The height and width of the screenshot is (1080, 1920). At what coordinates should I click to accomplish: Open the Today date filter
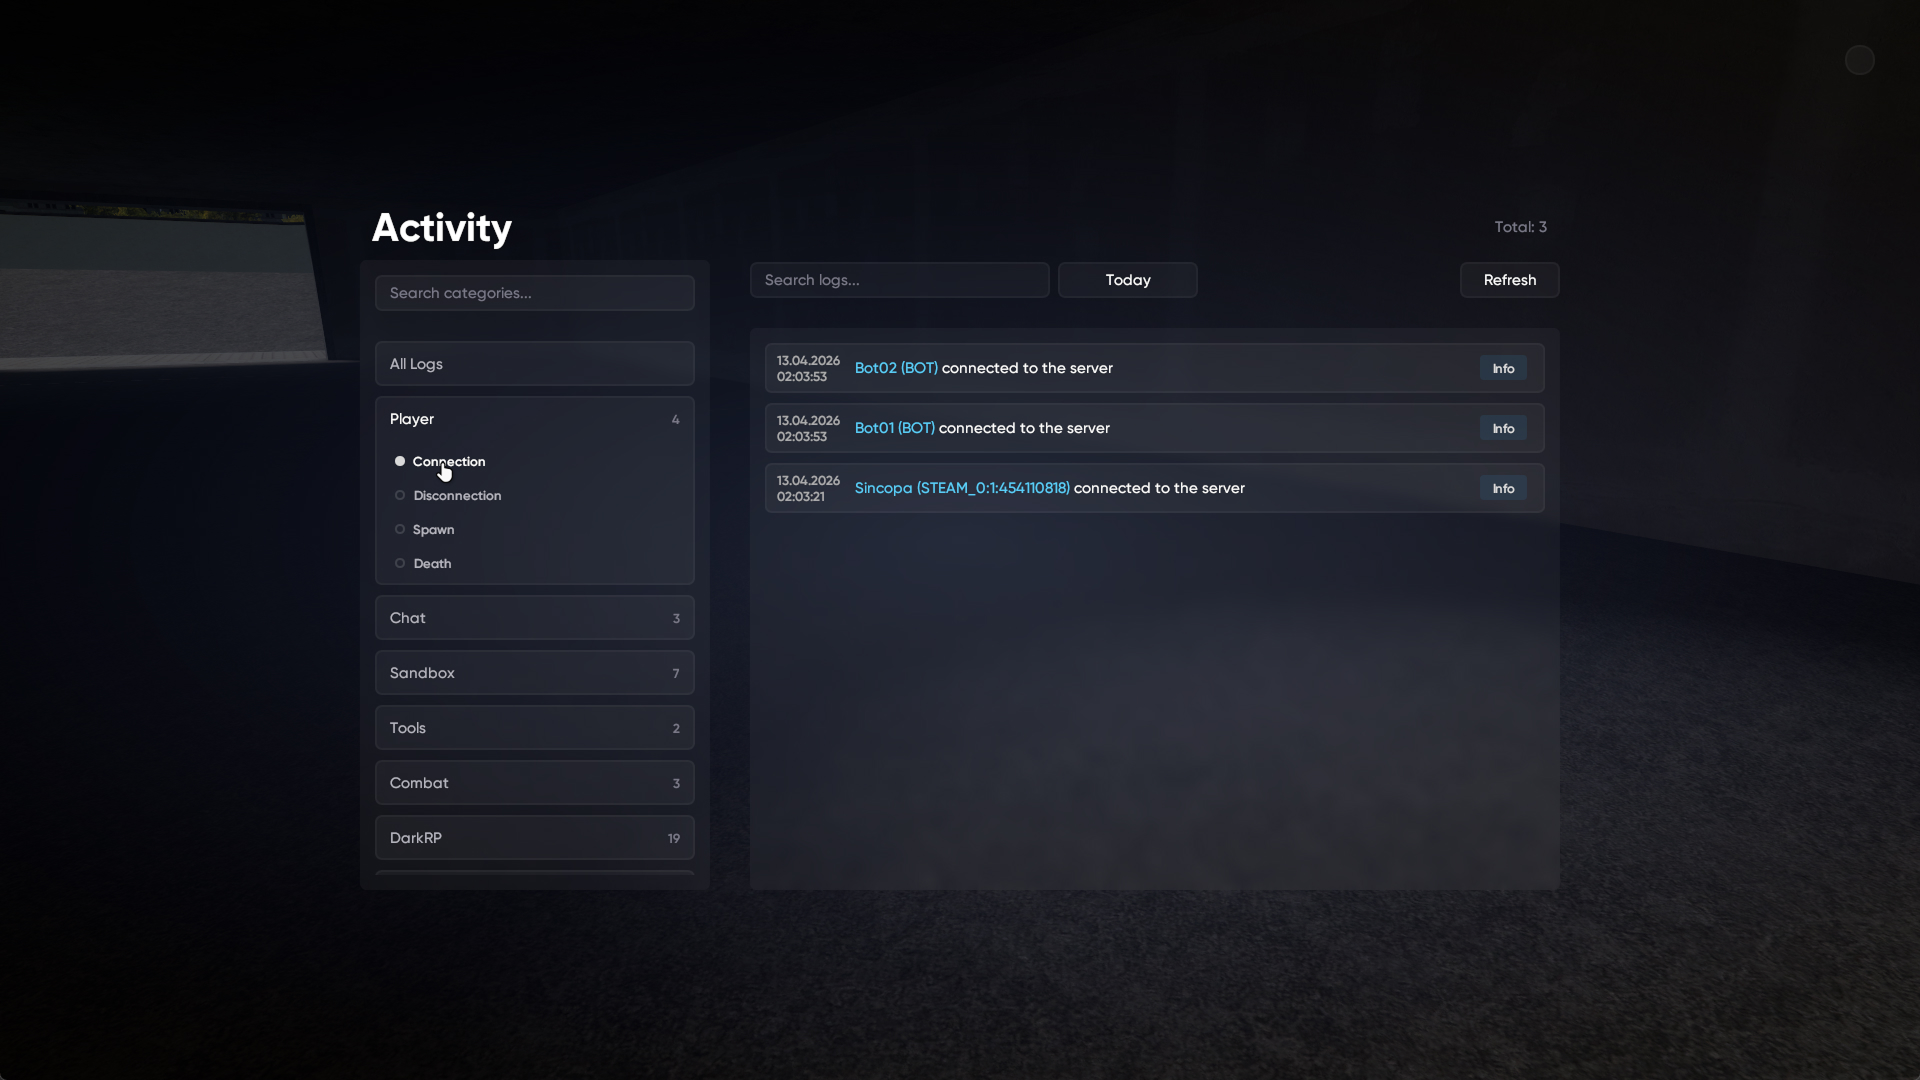point(1128,280)
